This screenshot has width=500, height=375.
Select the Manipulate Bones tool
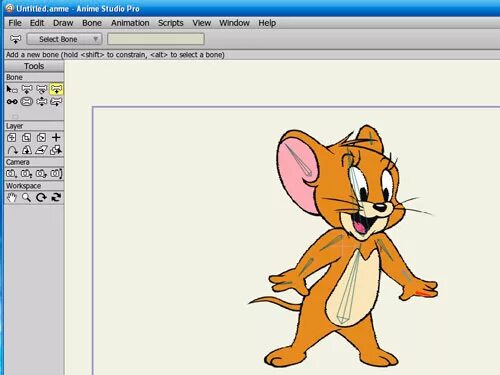[41, 102]
